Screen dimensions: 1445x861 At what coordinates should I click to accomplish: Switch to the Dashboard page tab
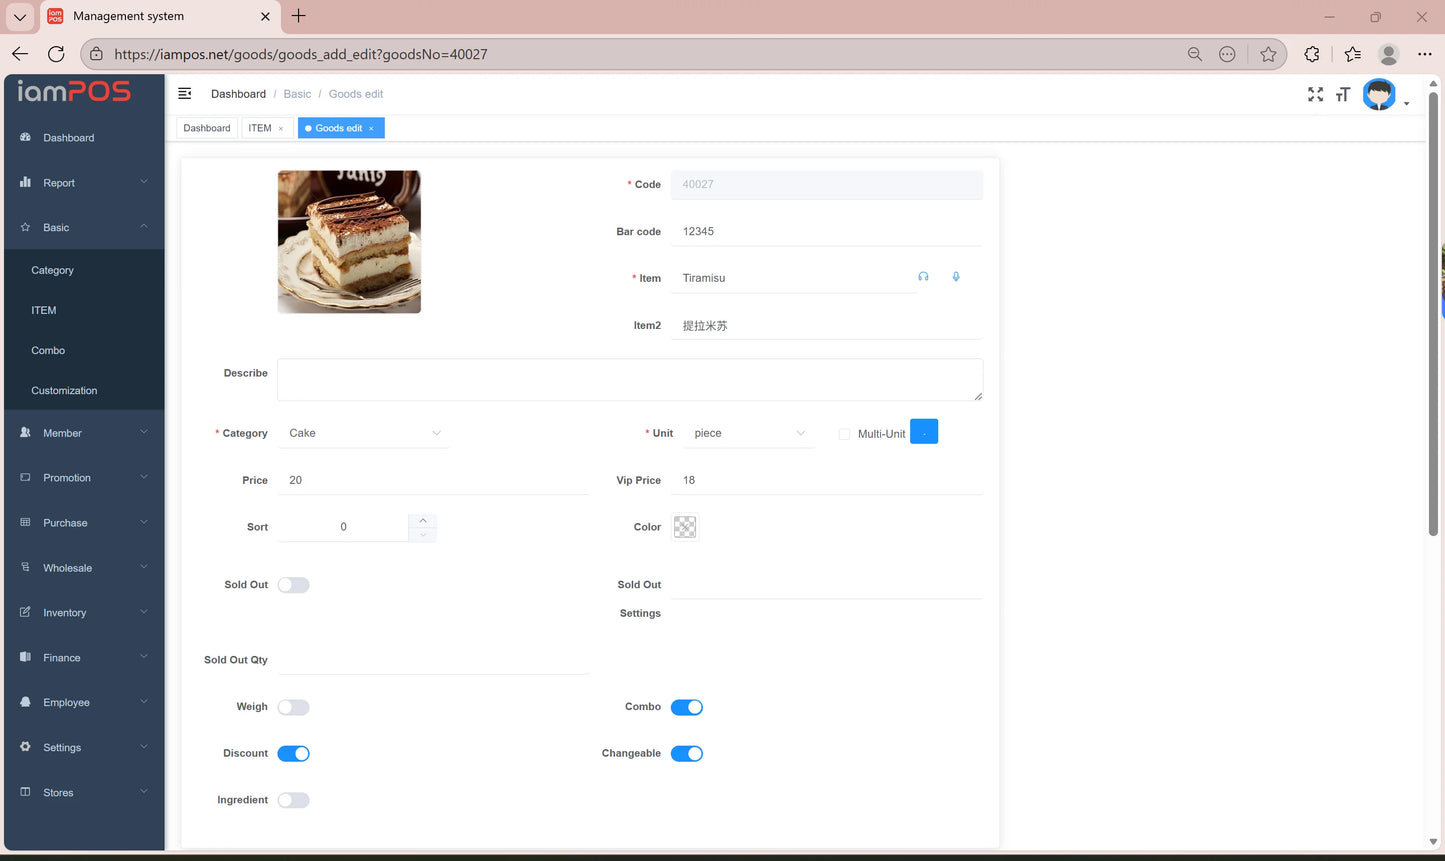(x=207, y=128)
